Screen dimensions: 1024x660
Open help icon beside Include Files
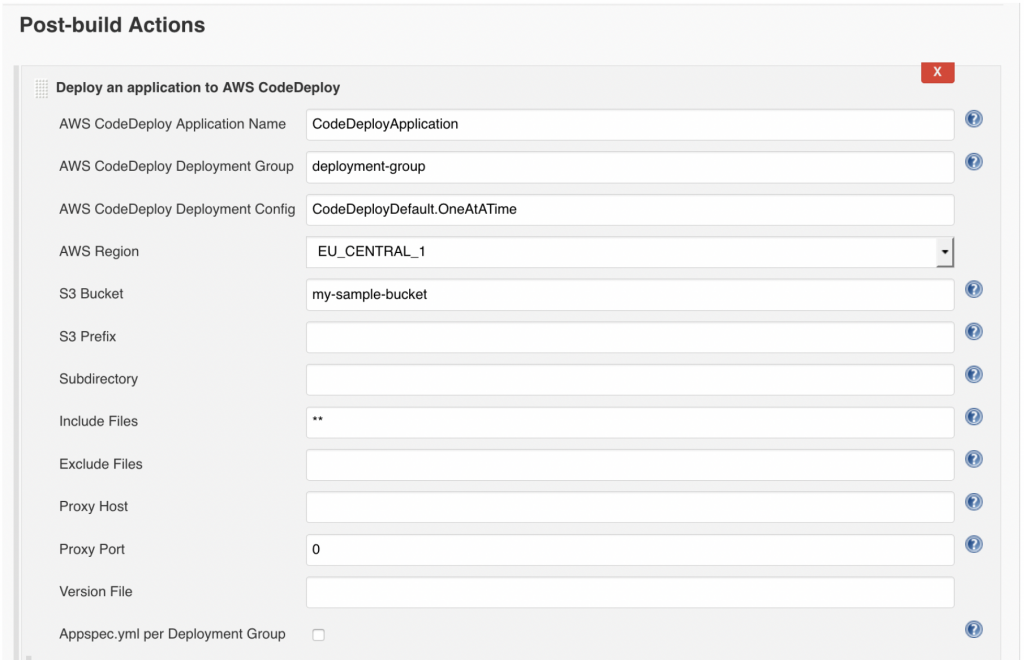(x=974, y=416)
